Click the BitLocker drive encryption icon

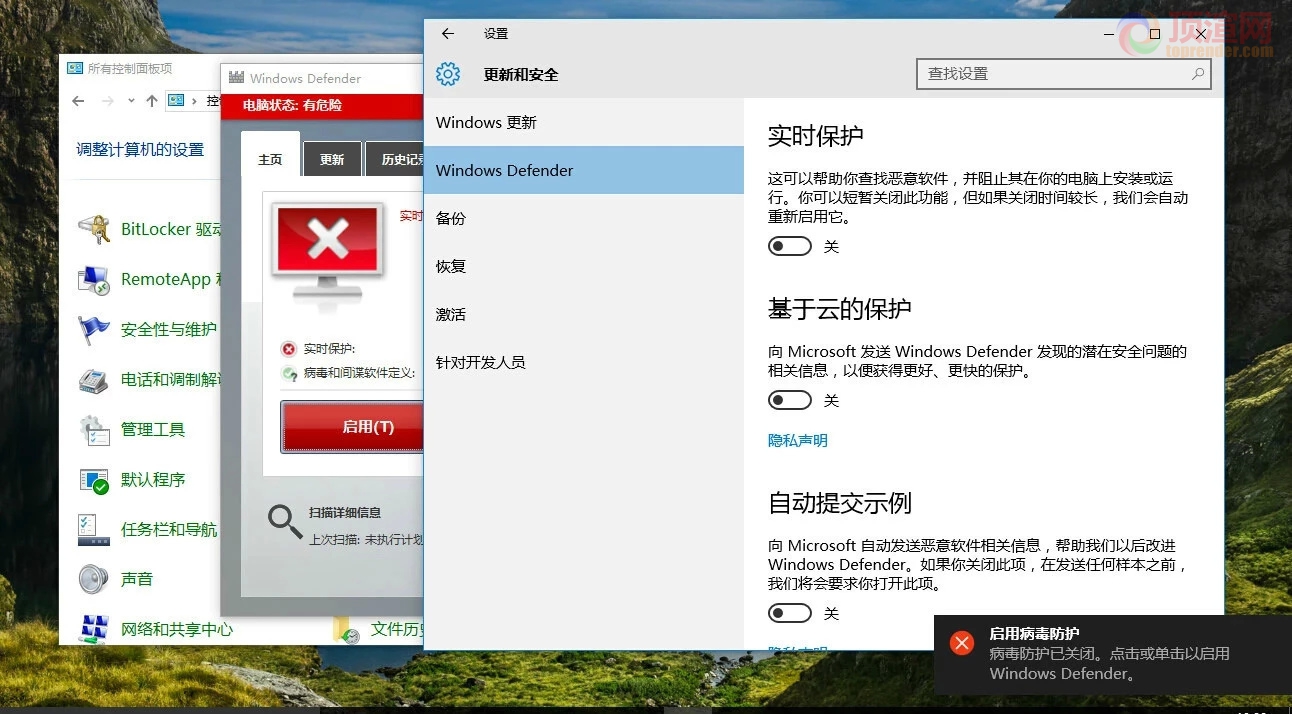(94, 230)
